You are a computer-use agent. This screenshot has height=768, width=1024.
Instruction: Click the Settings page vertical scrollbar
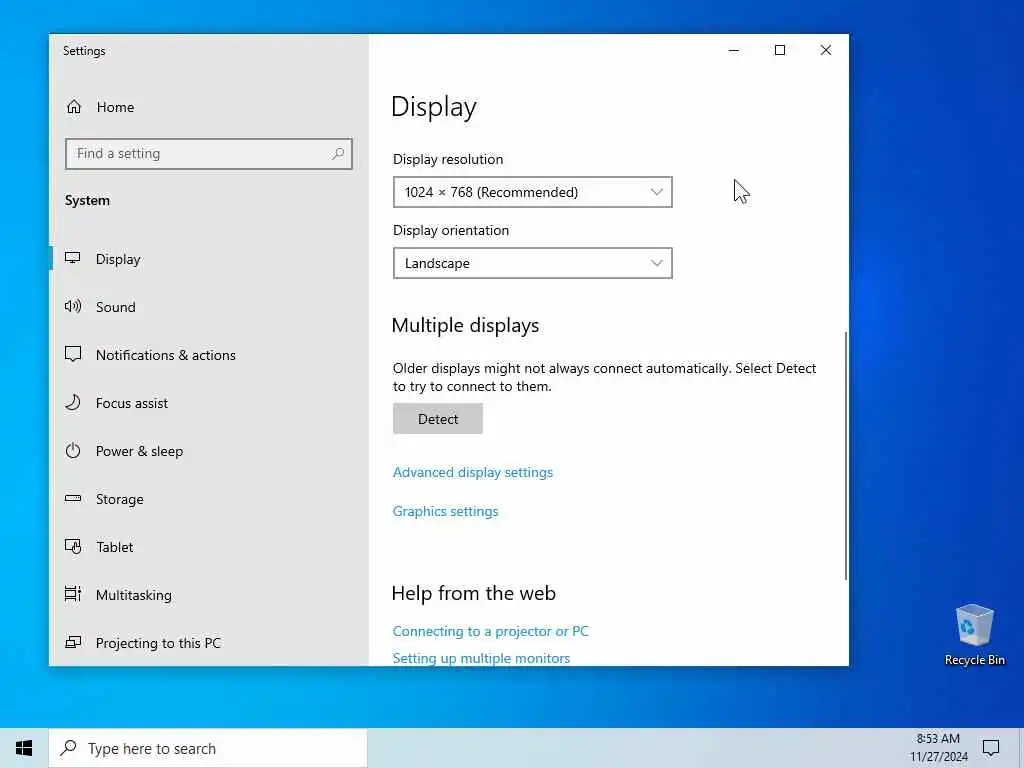click(846, 455)
